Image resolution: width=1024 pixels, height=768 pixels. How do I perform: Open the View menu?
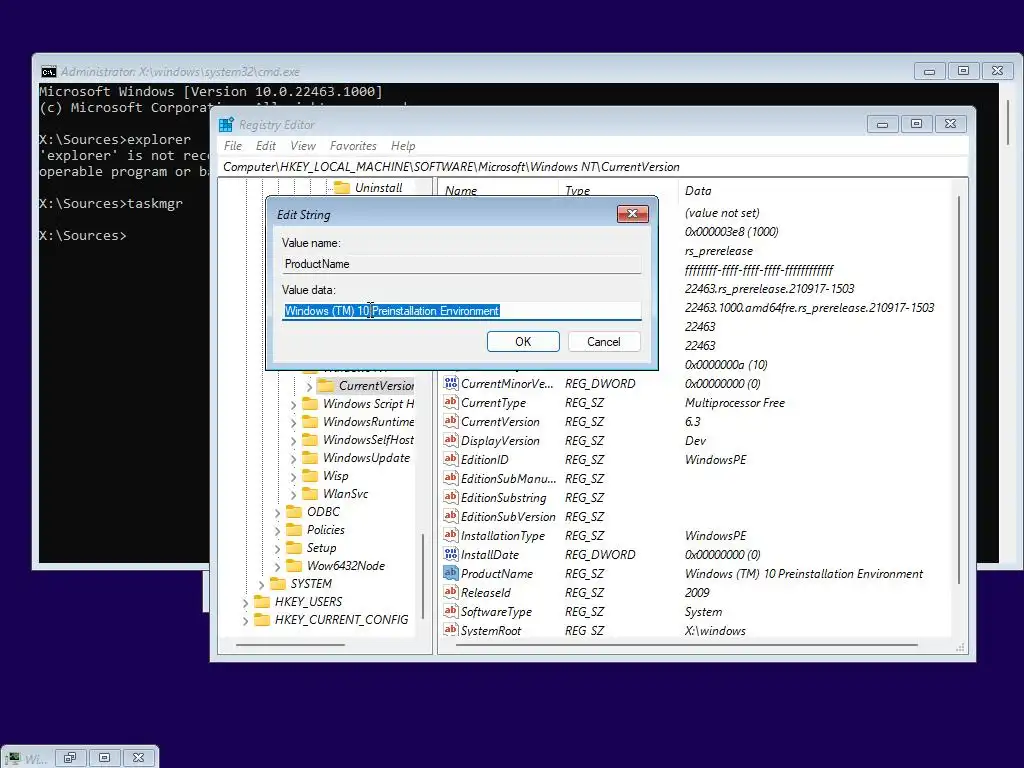pos(303,146)
